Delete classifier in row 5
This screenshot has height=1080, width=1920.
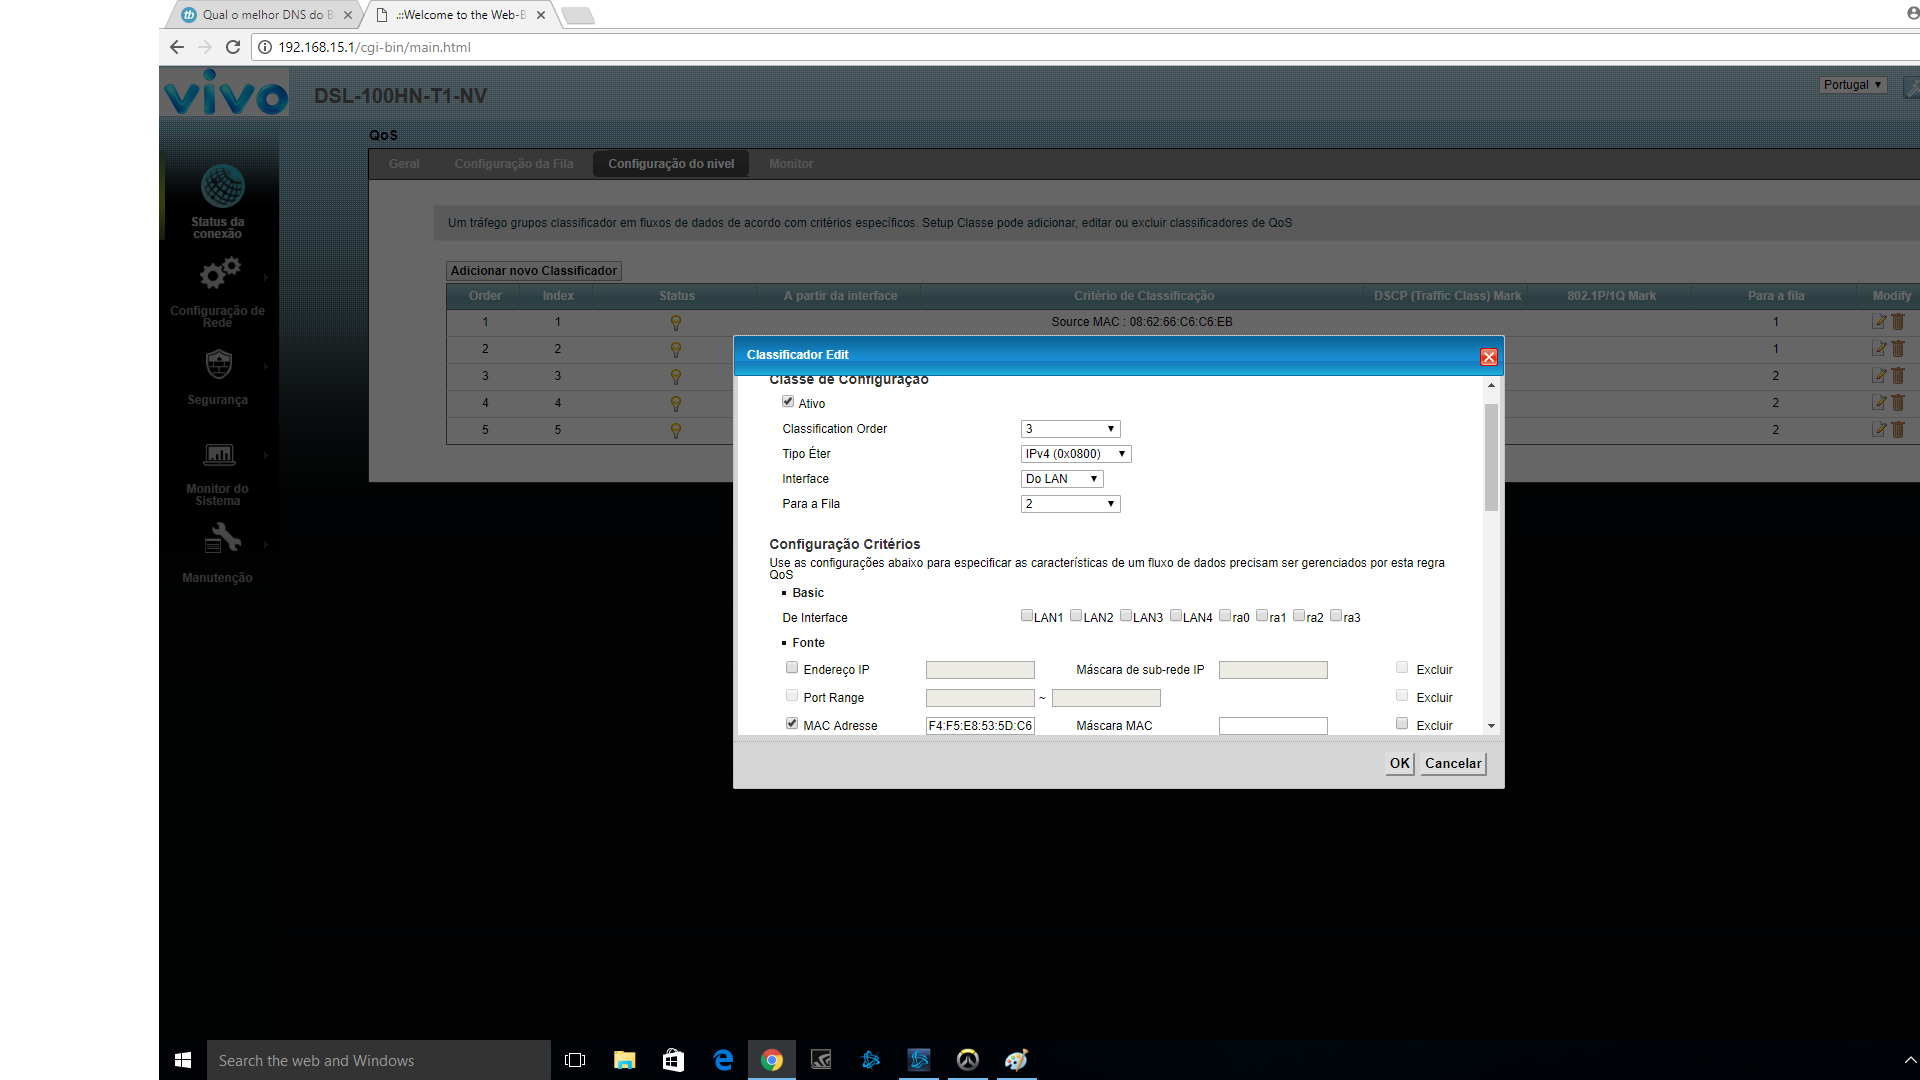pyautogui.click(x=1898, y=430)
